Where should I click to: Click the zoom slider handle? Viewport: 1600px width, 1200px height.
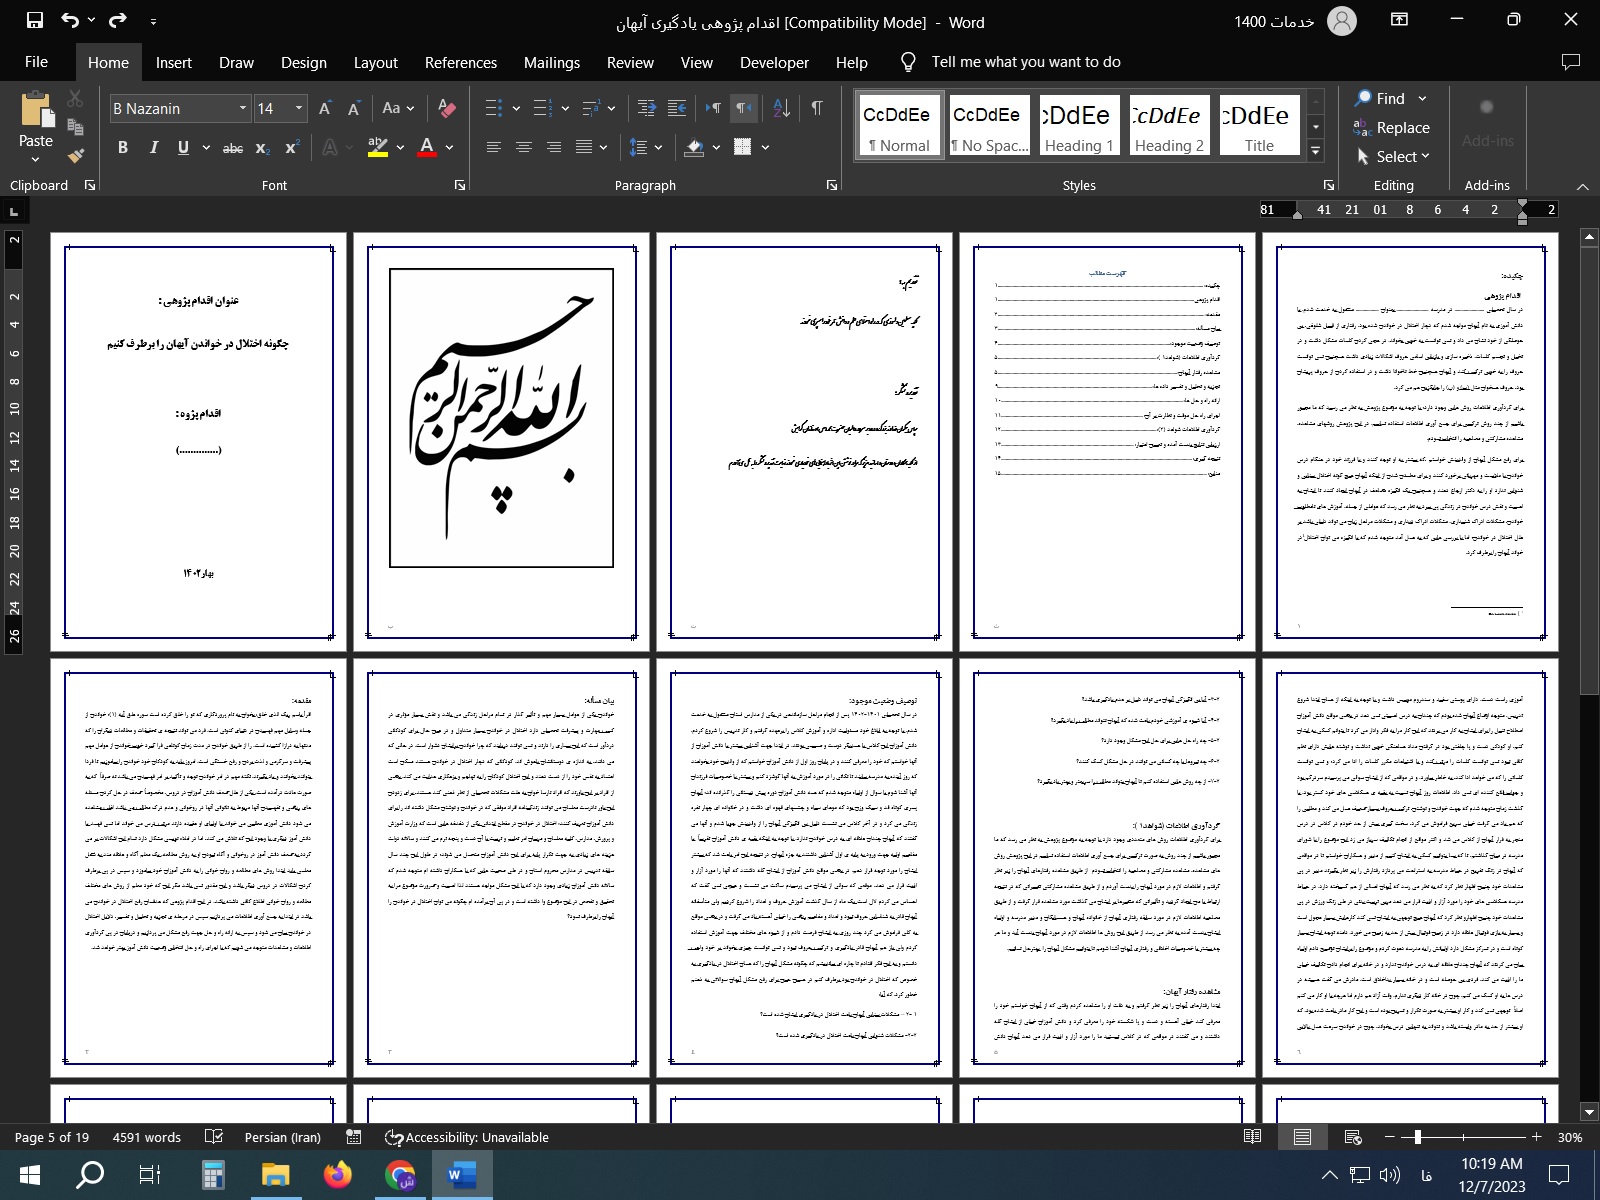click(x=1417, y=1137)
